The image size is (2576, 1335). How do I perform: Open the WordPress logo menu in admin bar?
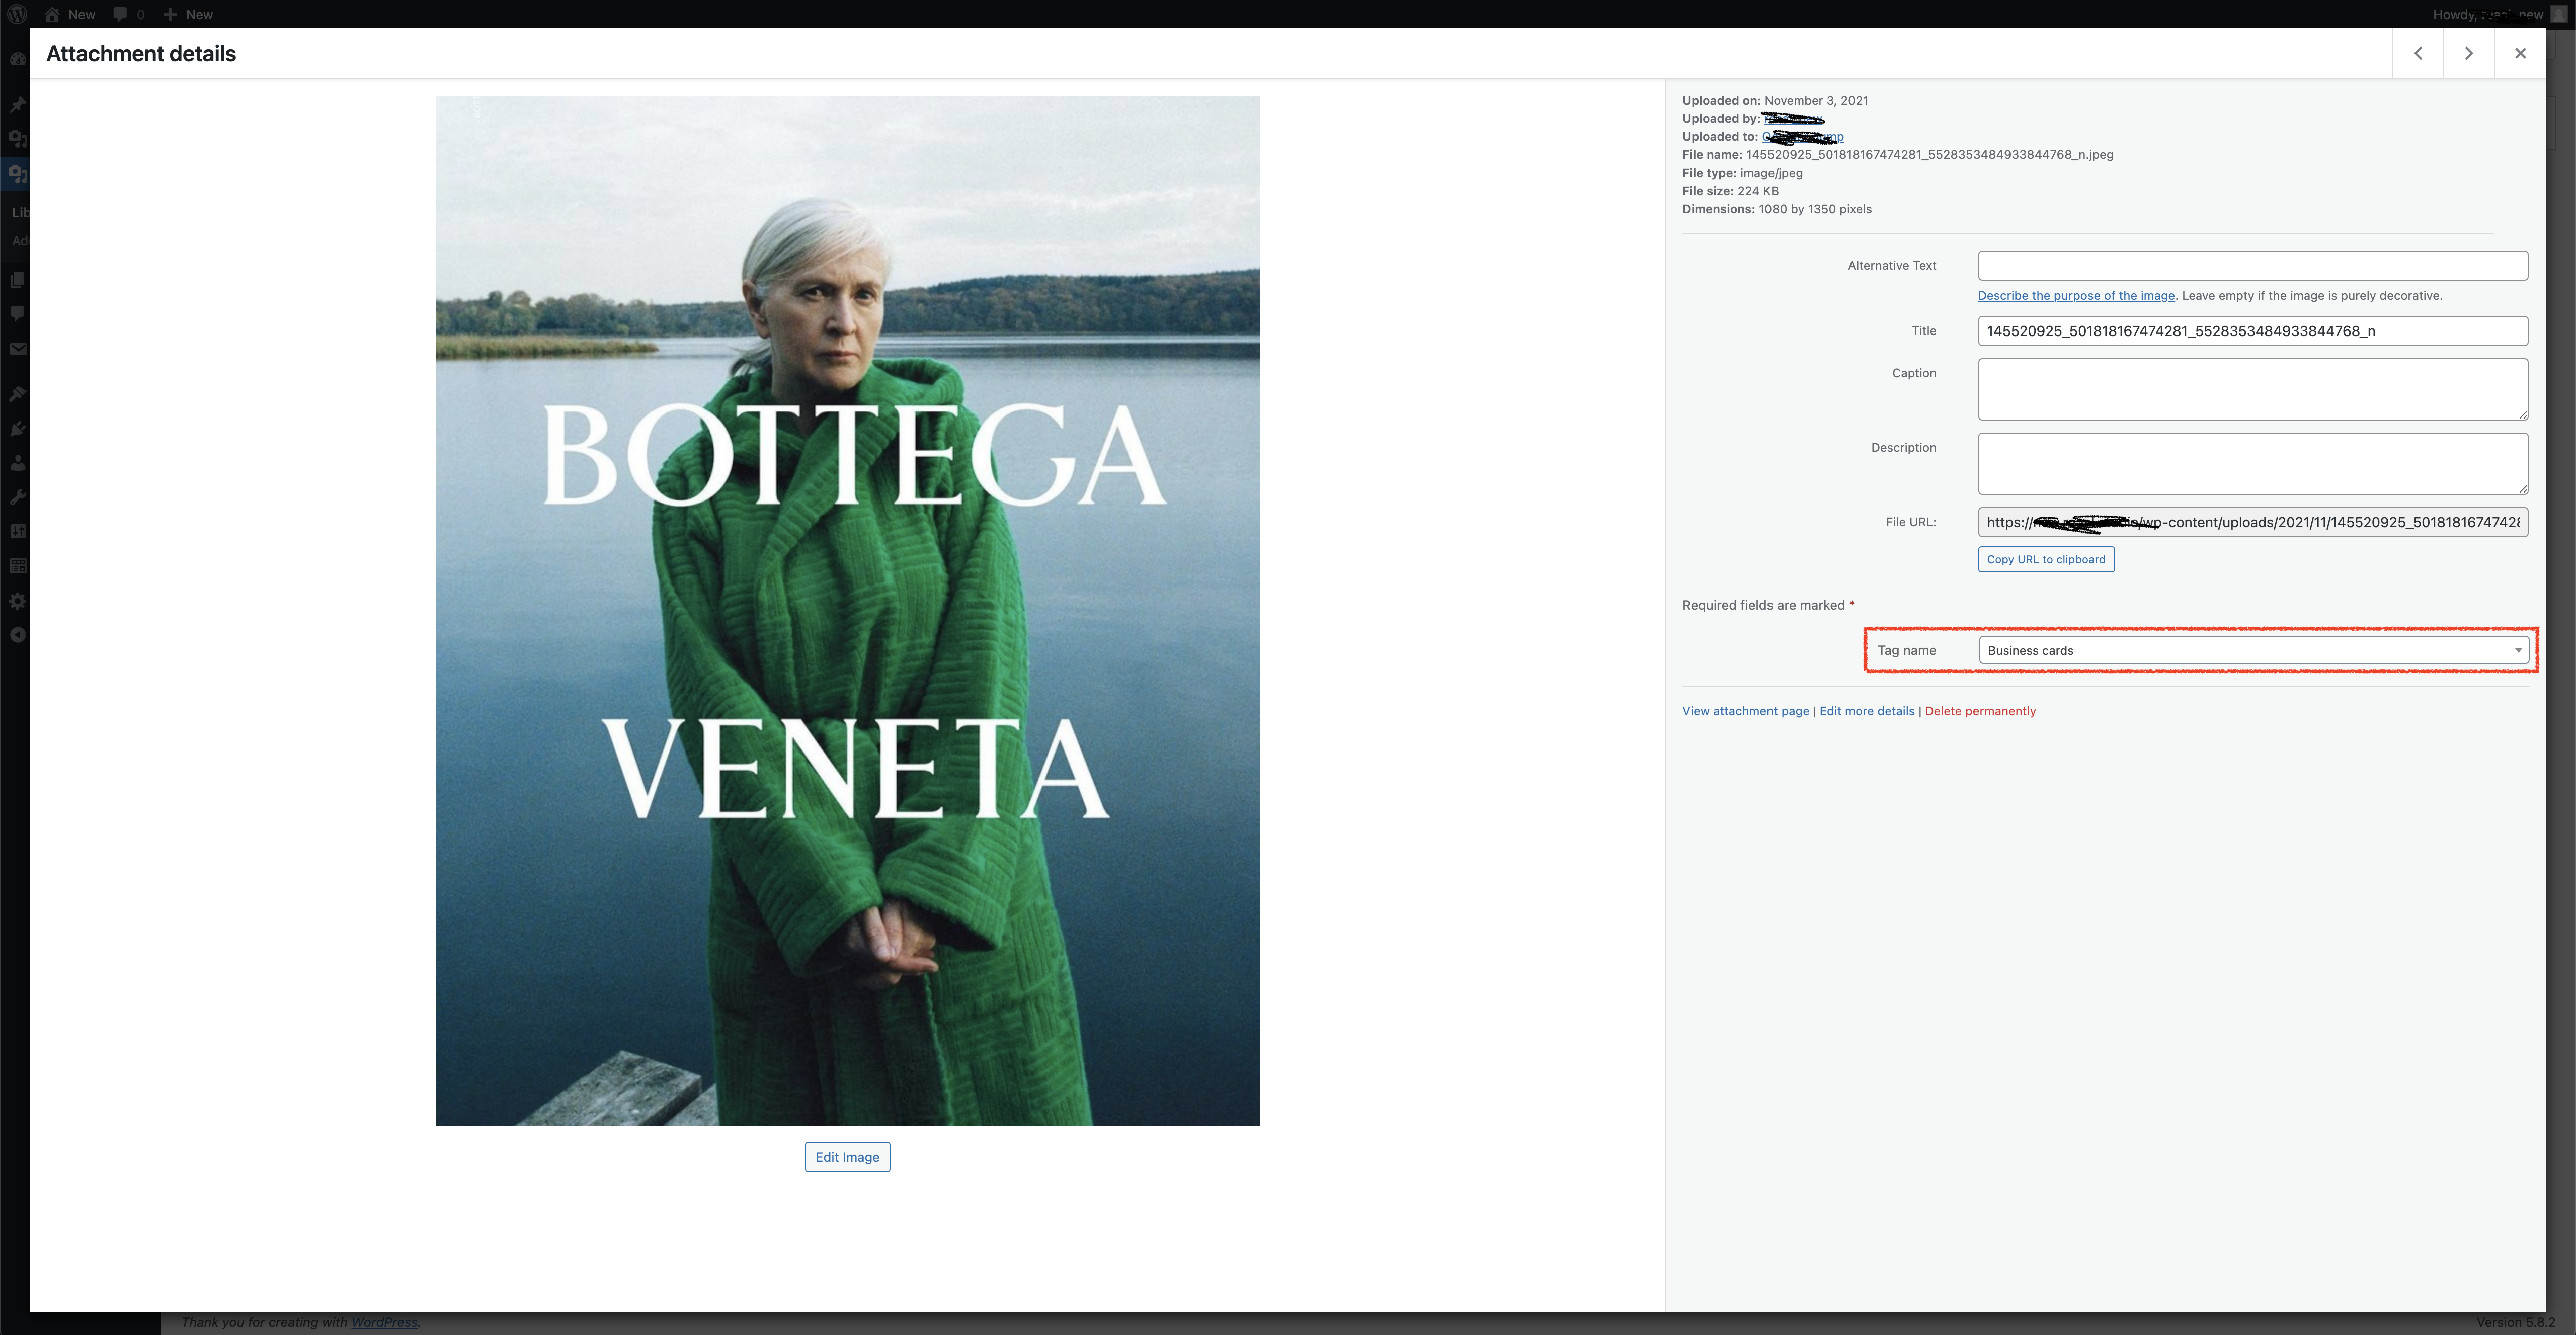(x=17, y=14)
